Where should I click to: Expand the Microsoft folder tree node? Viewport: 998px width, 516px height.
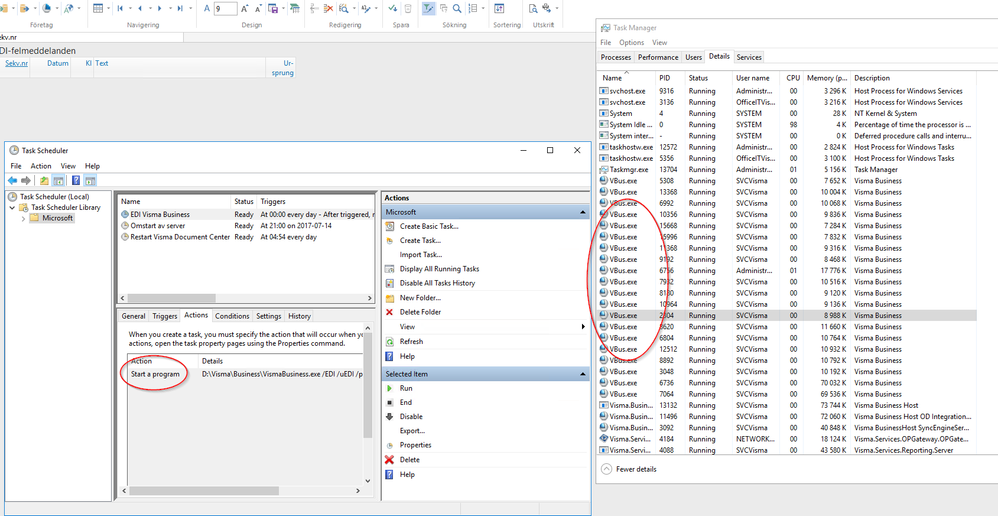point(24,218)
